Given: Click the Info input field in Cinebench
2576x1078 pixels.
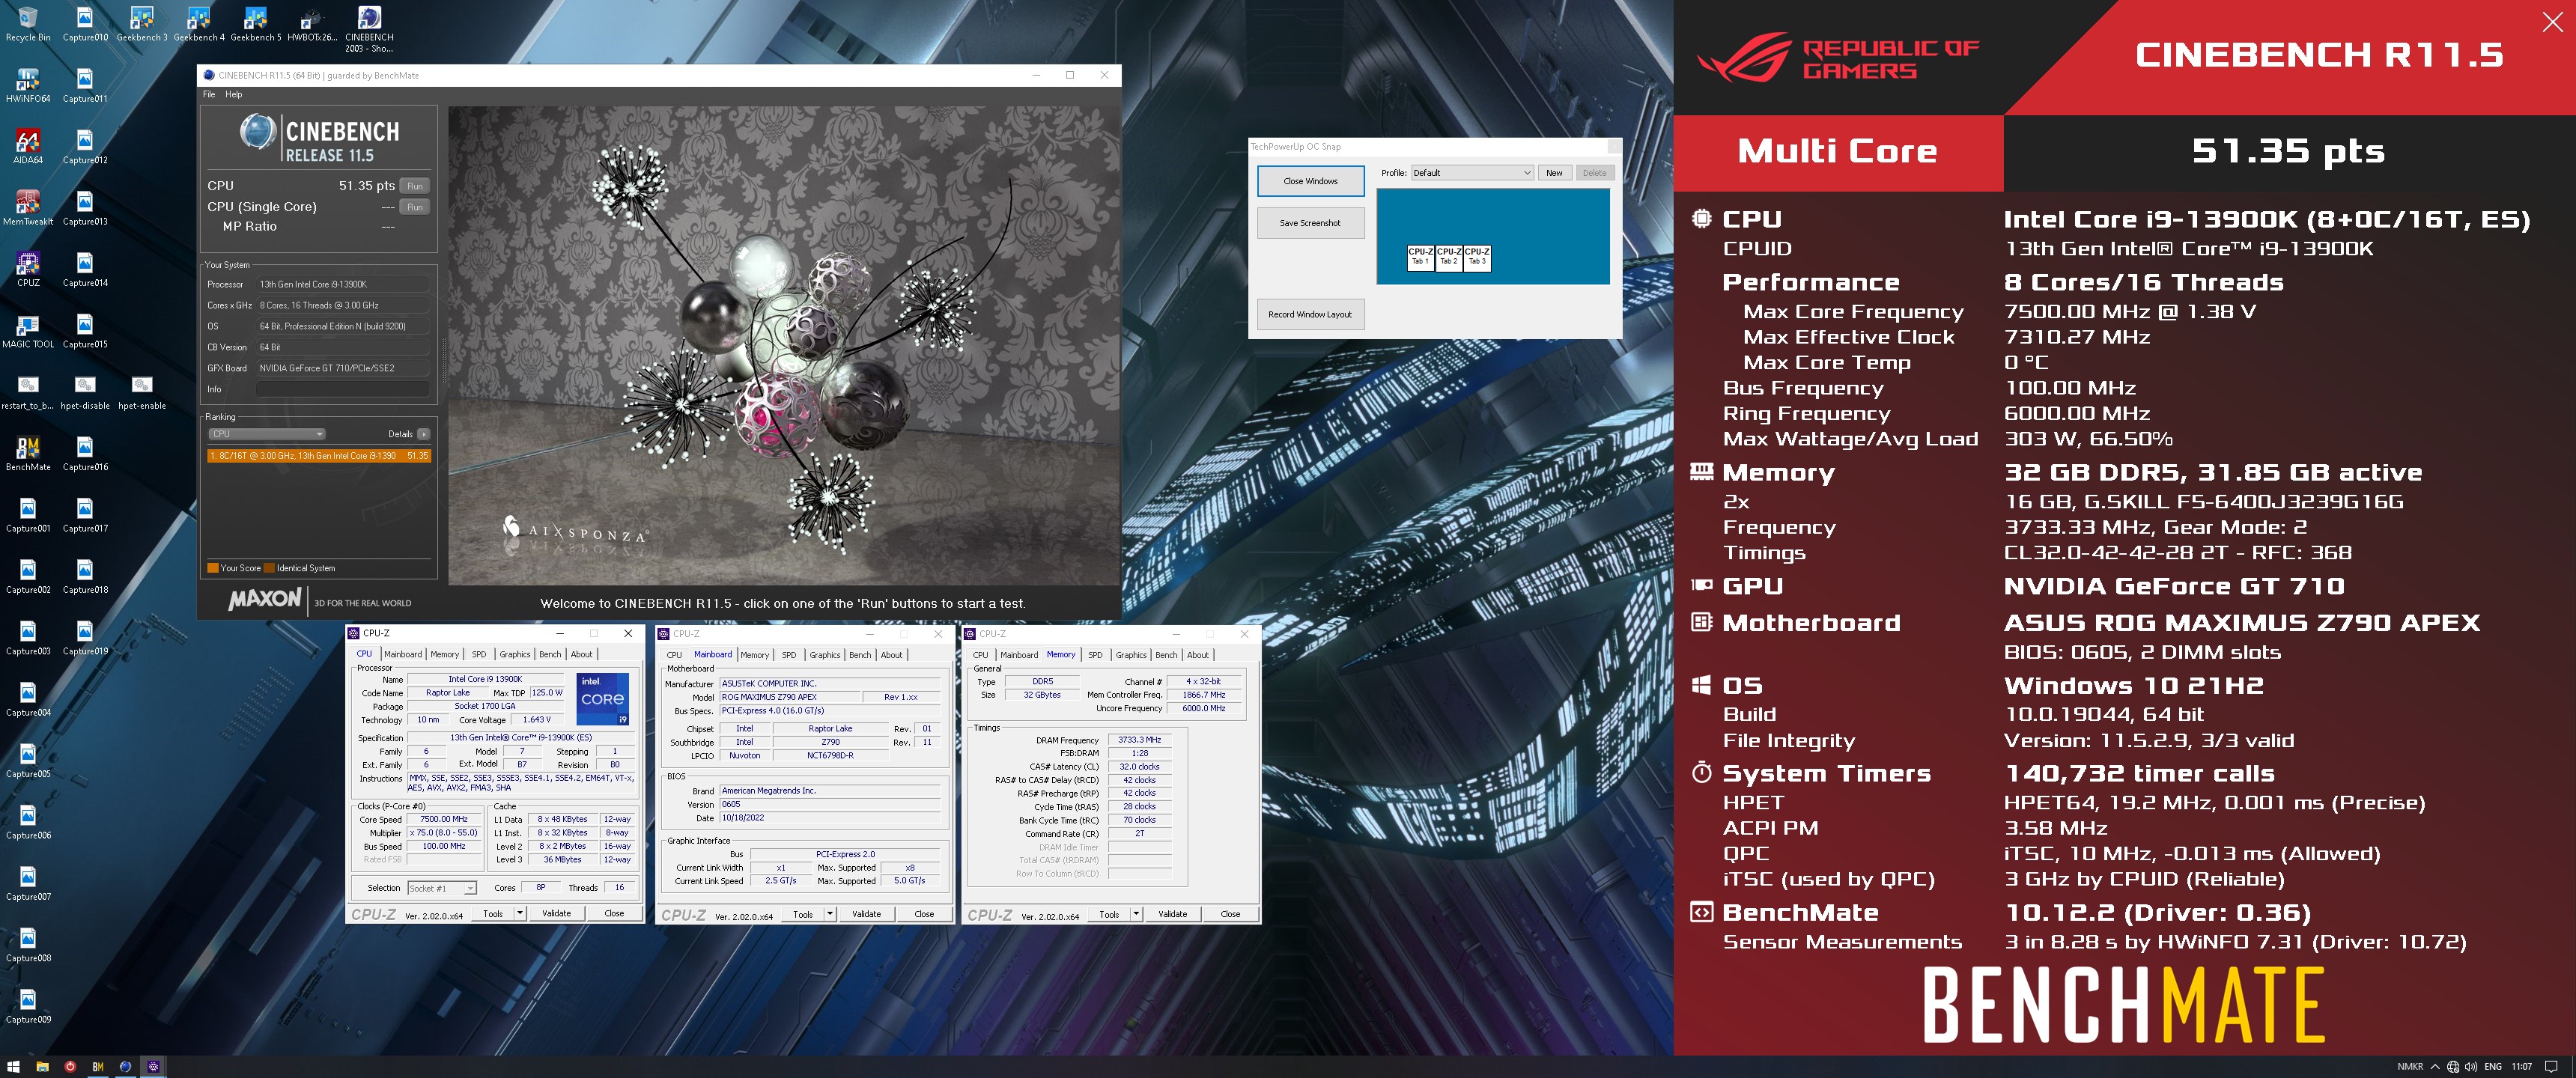Looking at the screenshot, I should [343, 389].
